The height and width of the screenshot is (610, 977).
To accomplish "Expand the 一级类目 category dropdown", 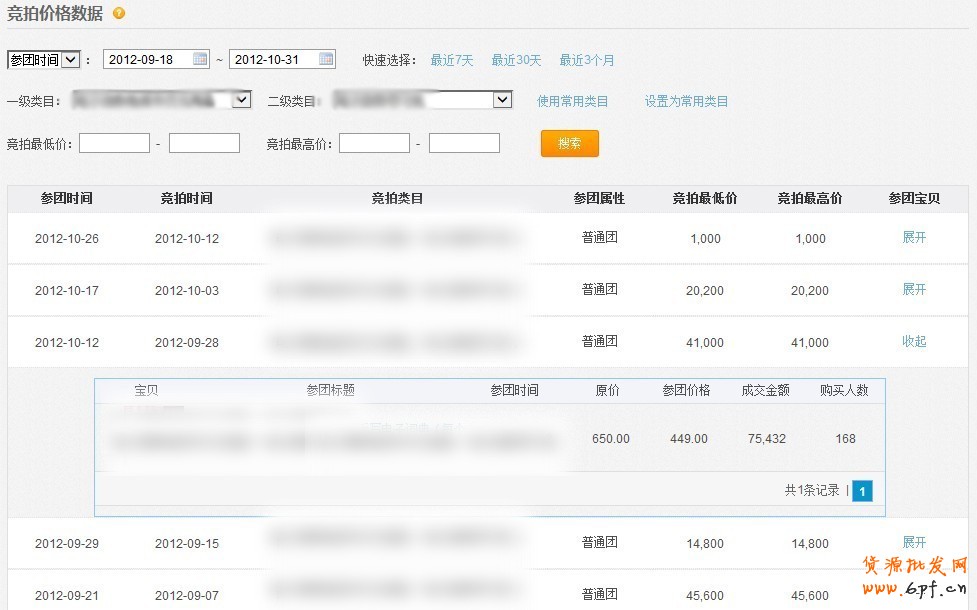I will [241, 100].
